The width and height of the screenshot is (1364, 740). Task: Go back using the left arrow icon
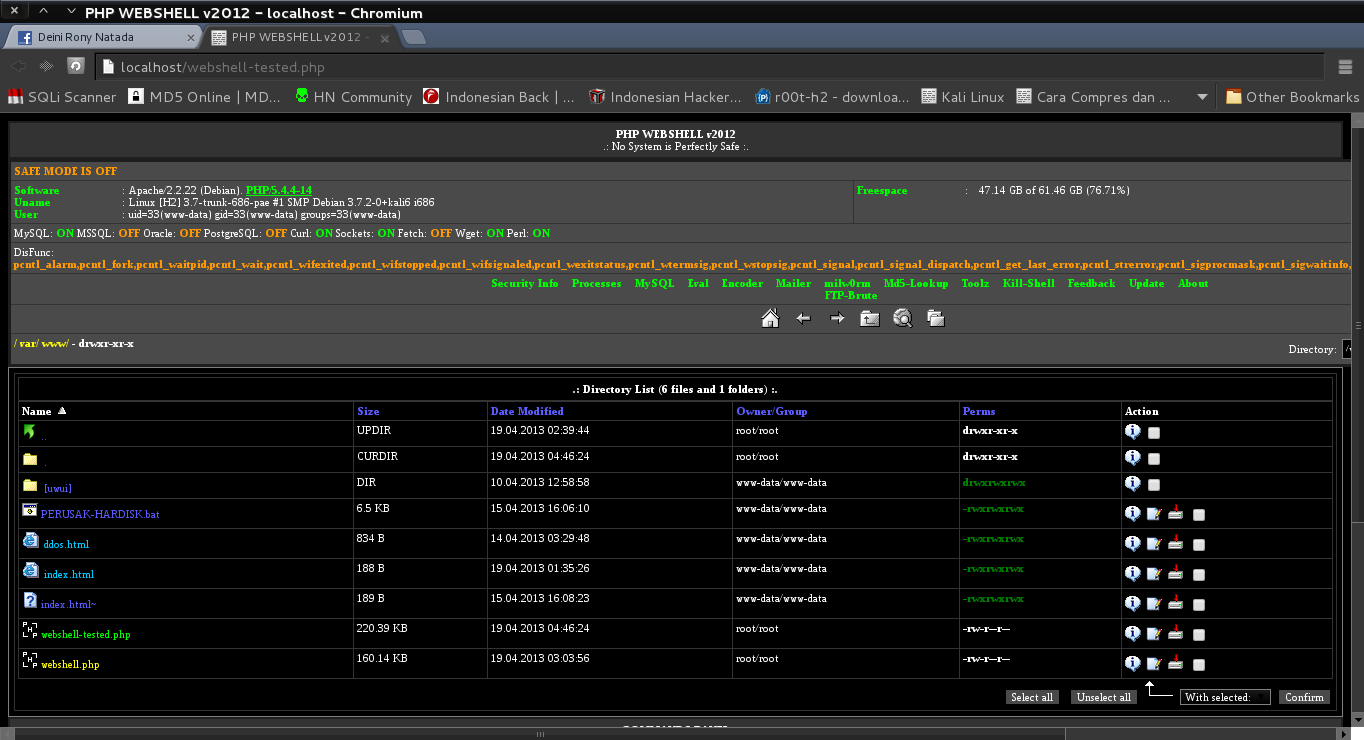(803, 317)
